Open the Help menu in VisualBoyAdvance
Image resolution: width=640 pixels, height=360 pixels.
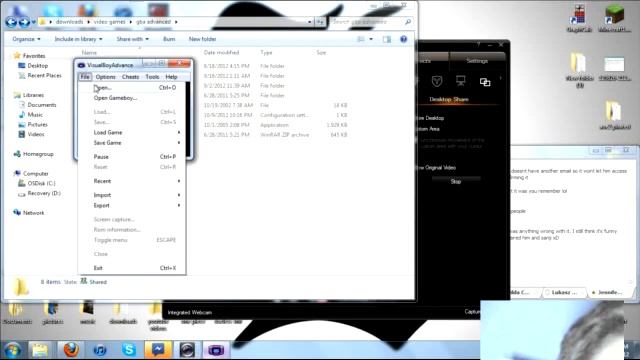pyautogui.click(x=171, y=77)
